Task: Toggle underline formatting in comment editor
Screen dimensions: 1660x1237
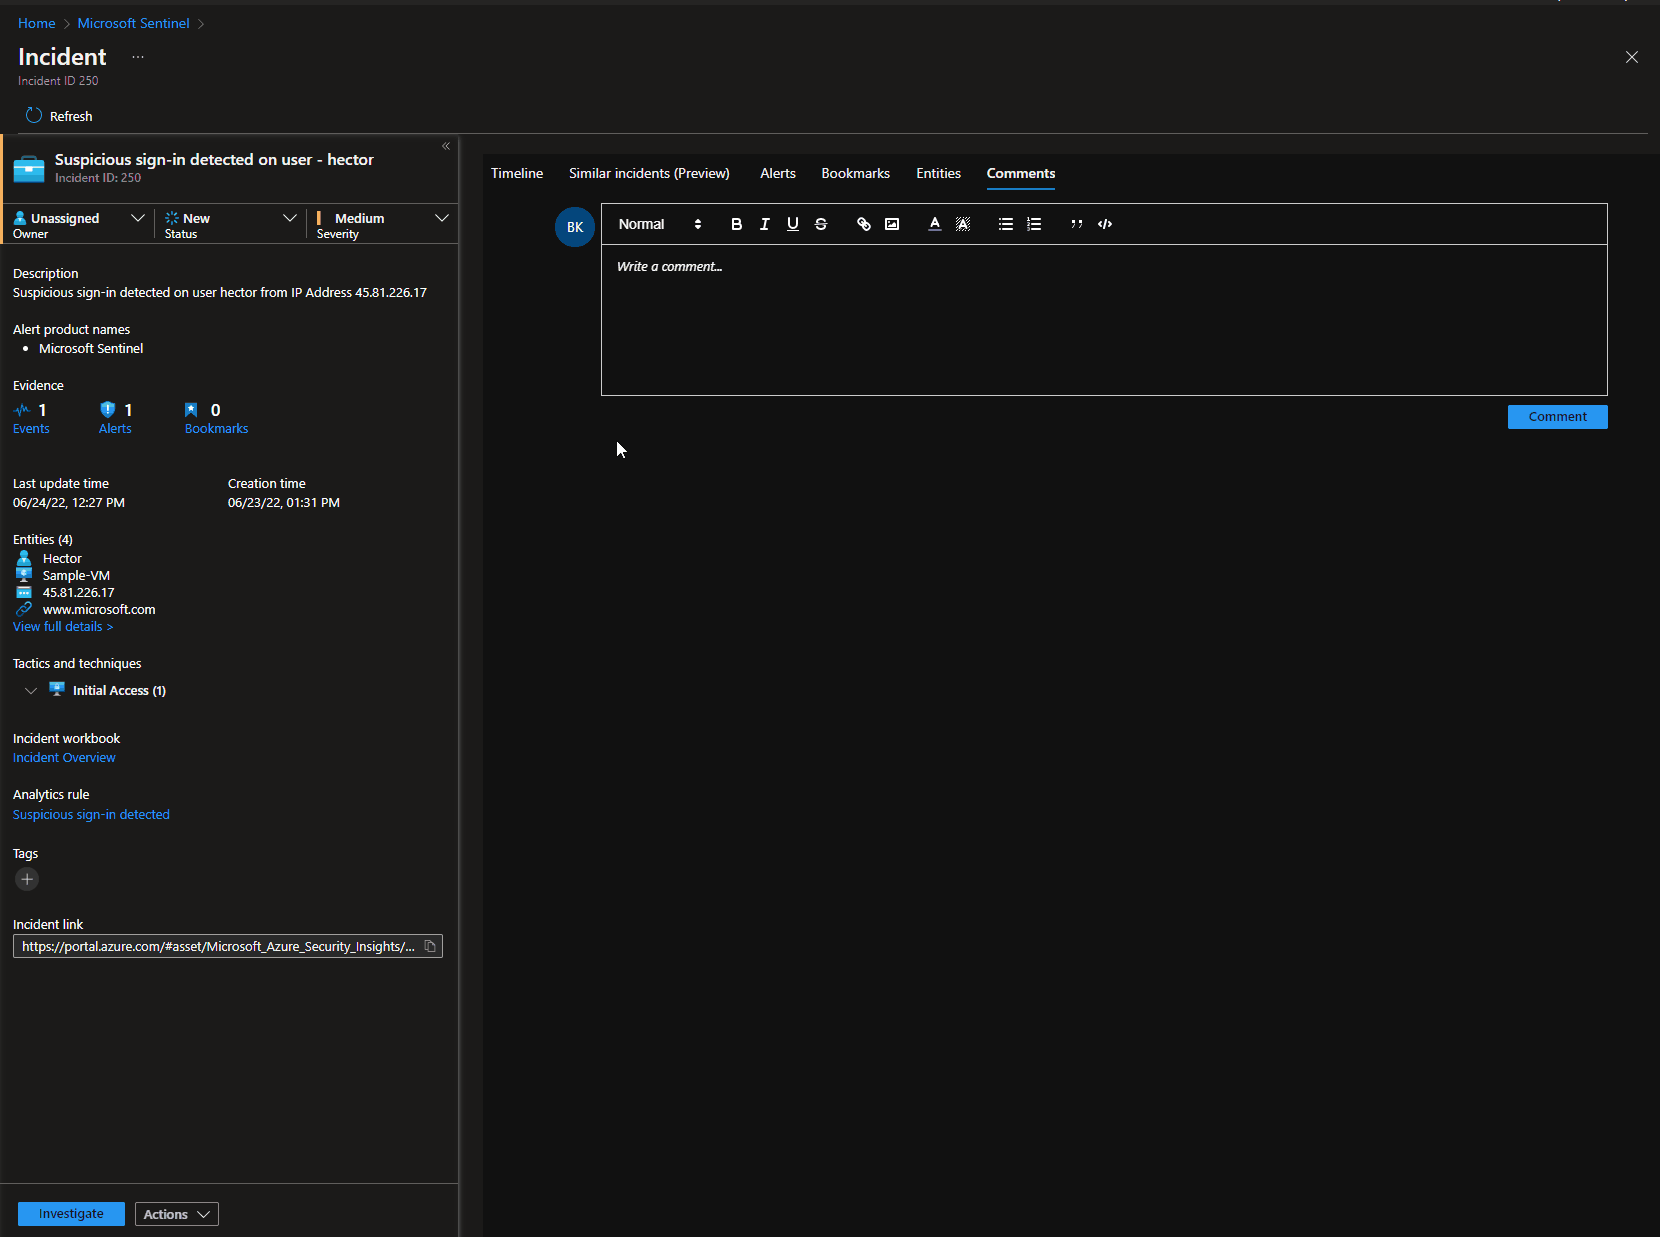Action: [x=792, y=224]
